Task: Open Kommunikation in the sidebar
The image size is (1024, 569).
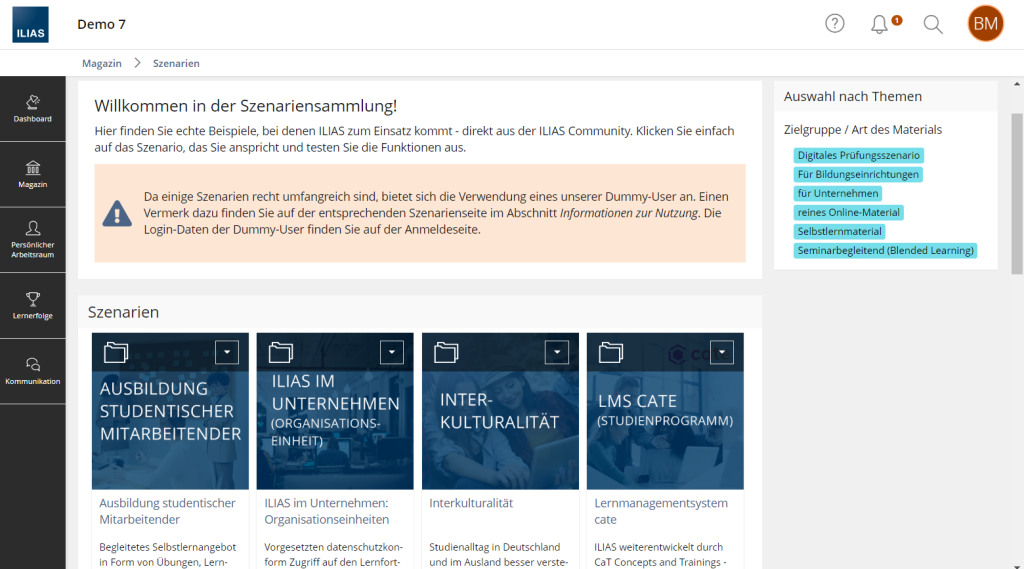Action: [32, 371]
